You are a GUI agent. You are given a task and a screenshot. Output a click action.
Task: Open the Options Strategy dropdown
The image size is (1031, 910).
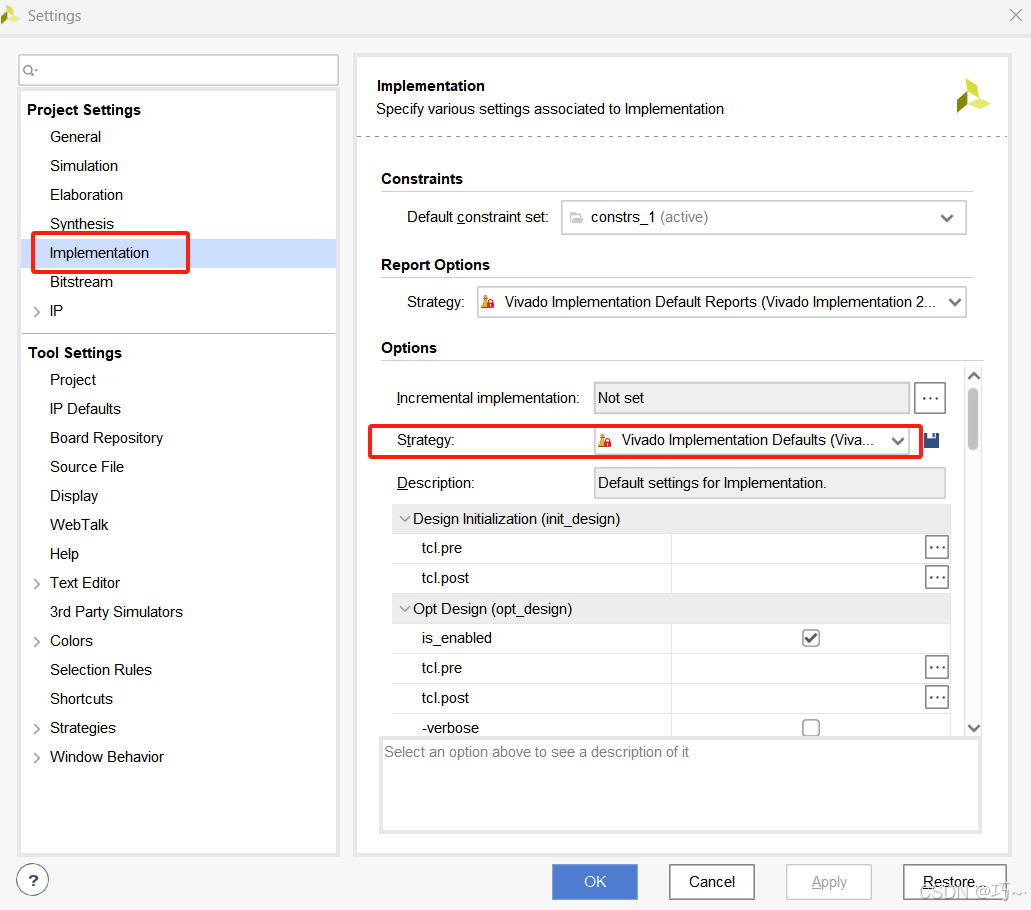752,441
